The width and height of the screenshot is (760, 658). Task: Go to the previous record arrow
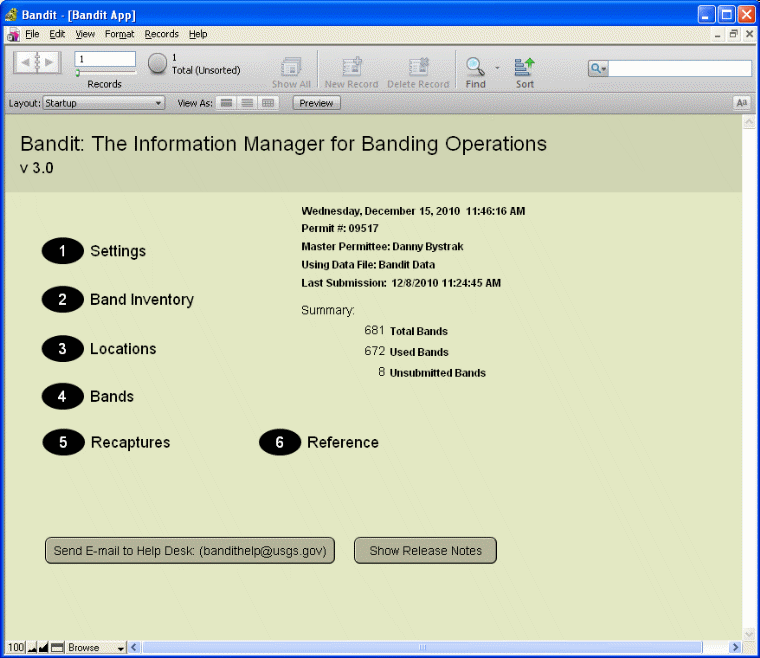(25, 63)
